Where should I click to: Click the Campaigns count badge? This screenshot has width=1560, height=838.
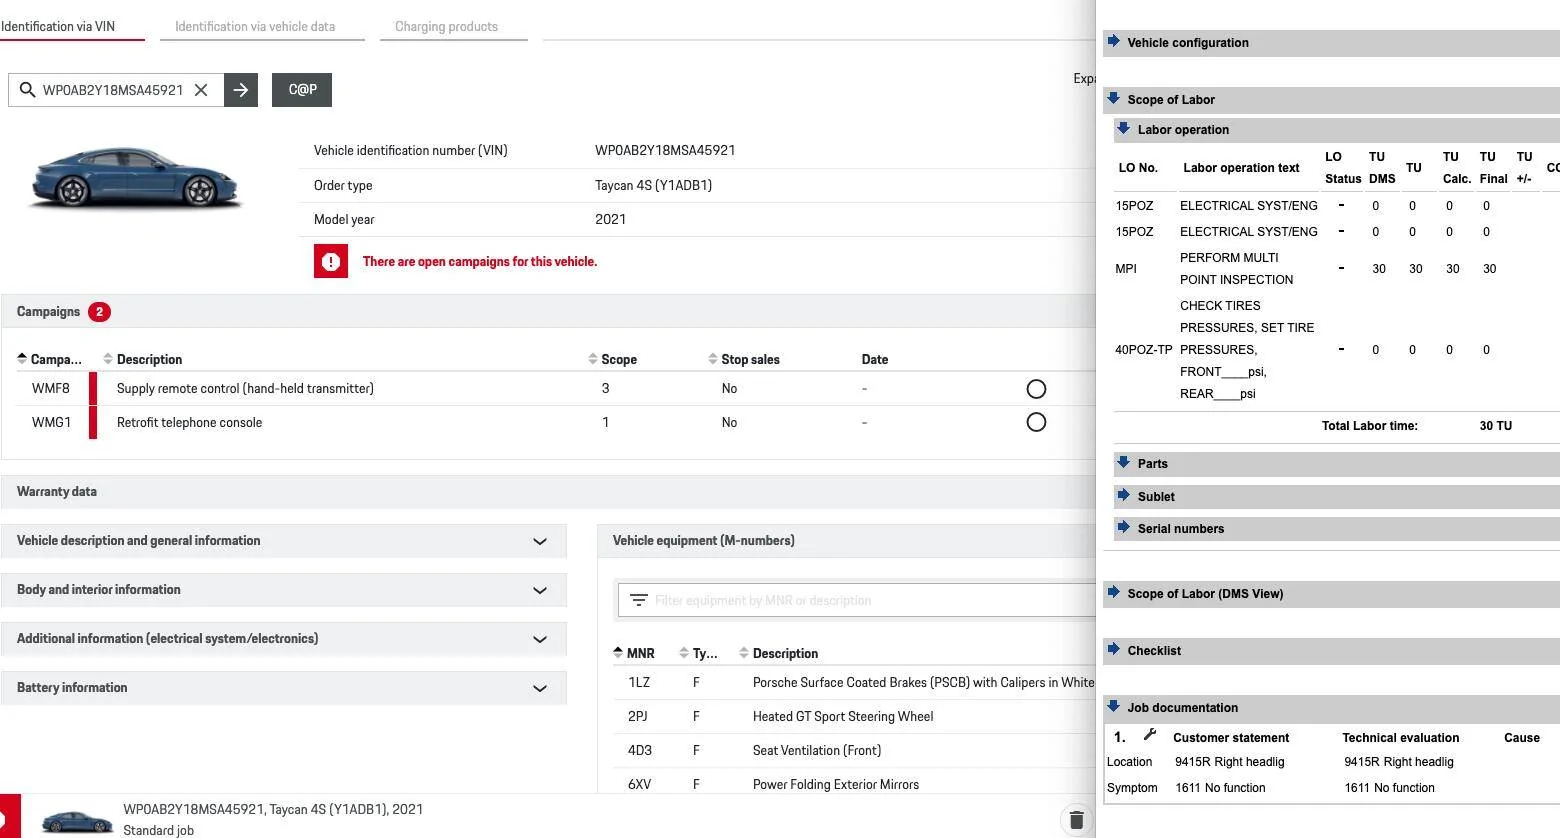point(99,312)
